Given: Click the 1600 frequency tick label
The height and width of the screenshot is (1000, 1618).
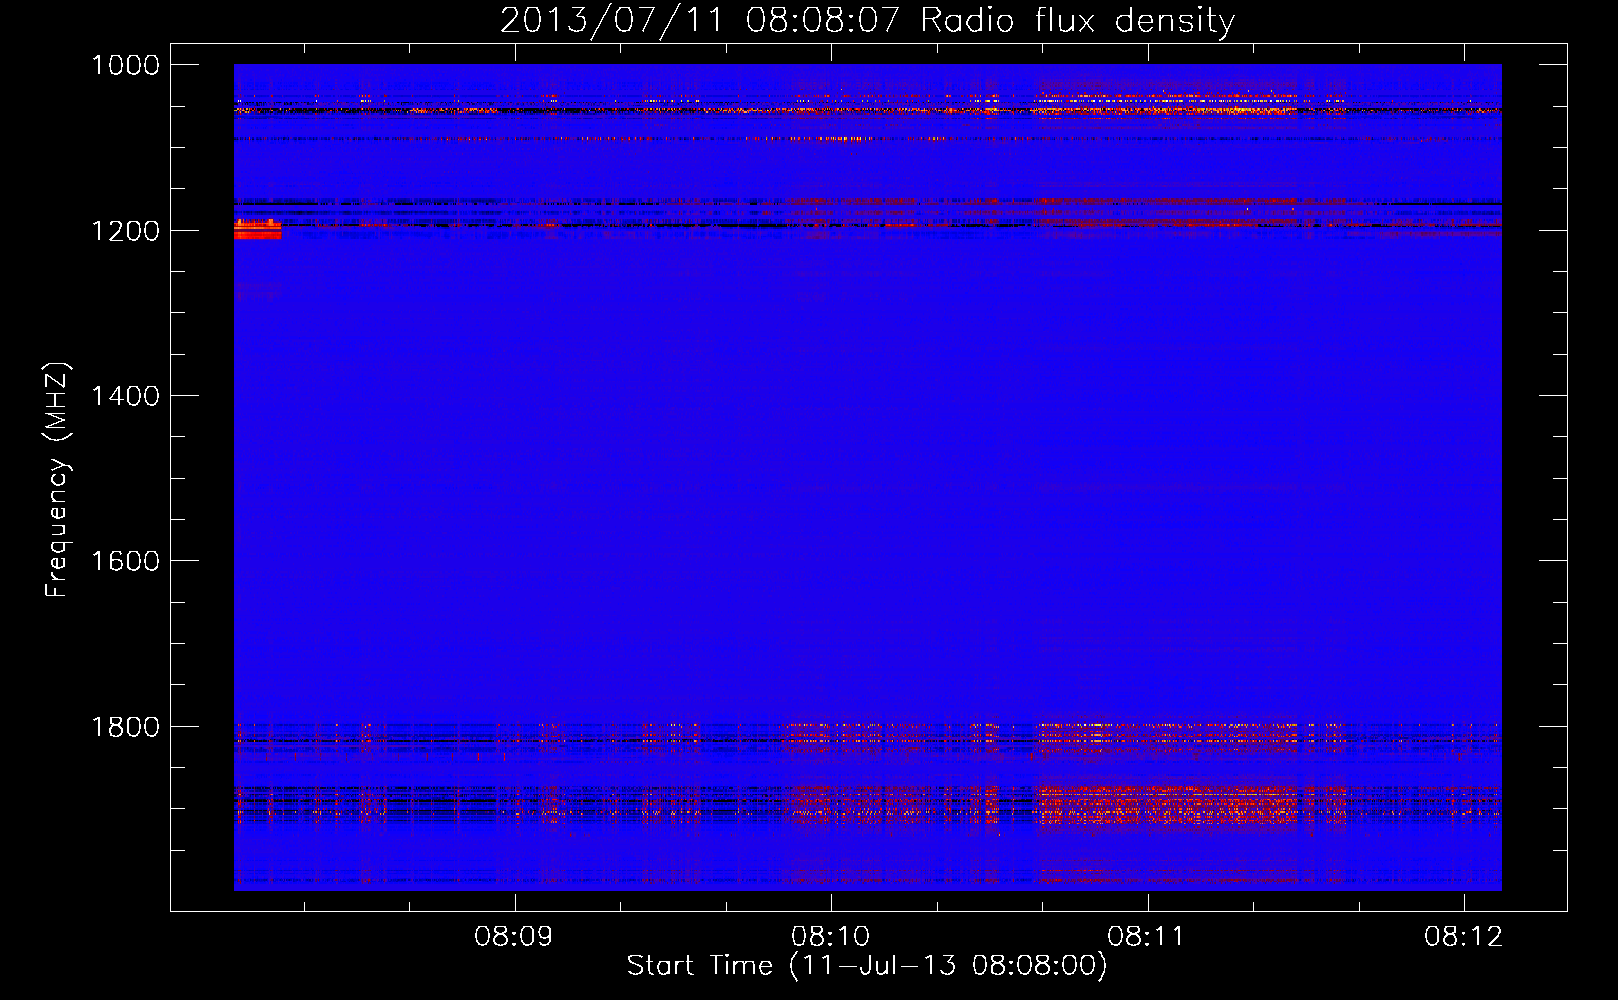Looking at the screenshot, I should (125, 561).
